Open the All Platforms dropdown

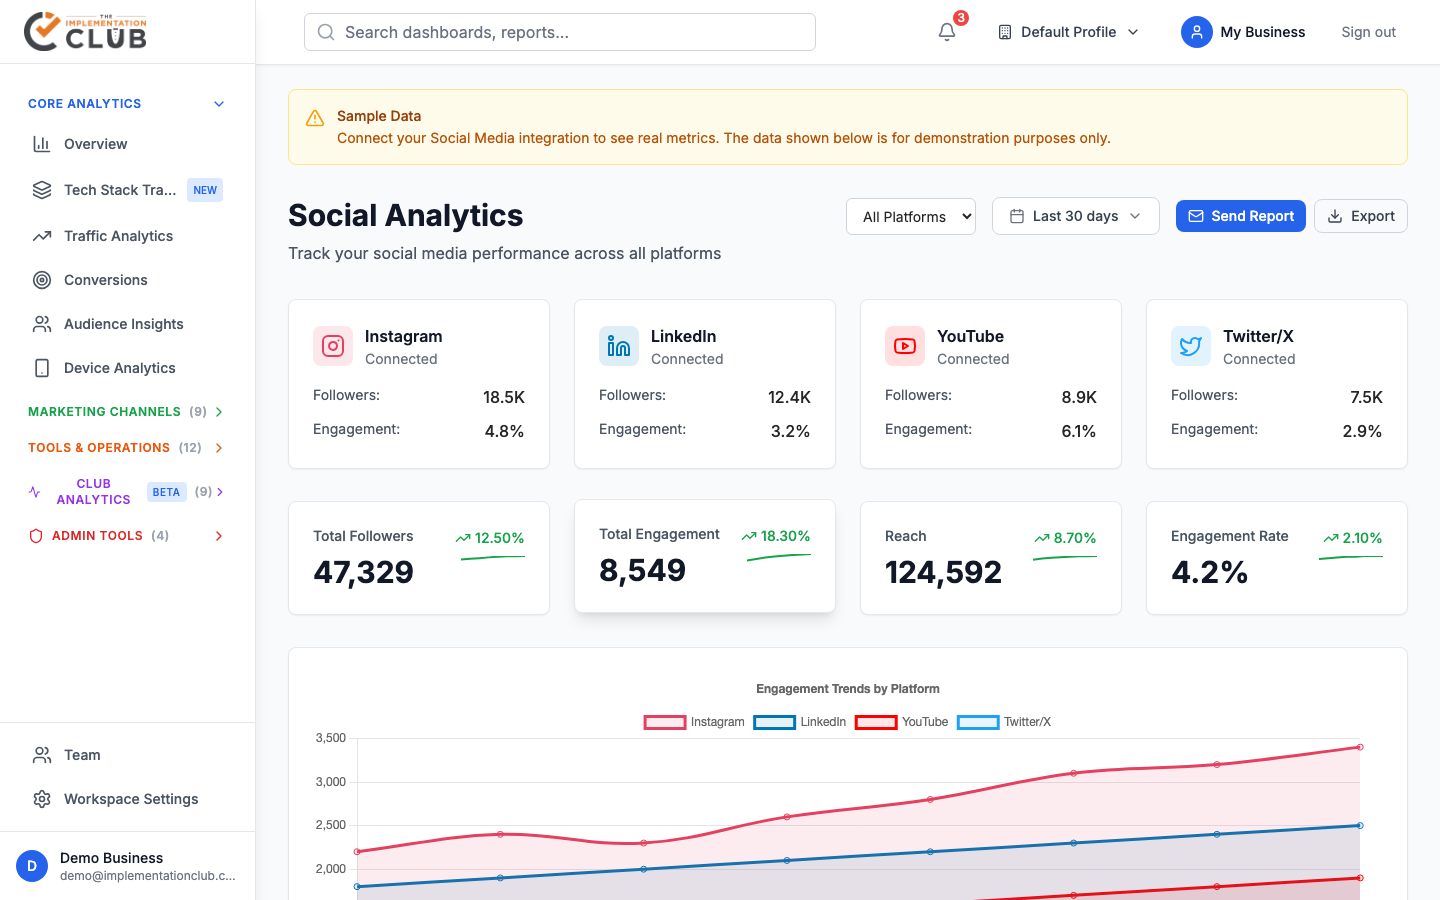(x=910, y=216)
